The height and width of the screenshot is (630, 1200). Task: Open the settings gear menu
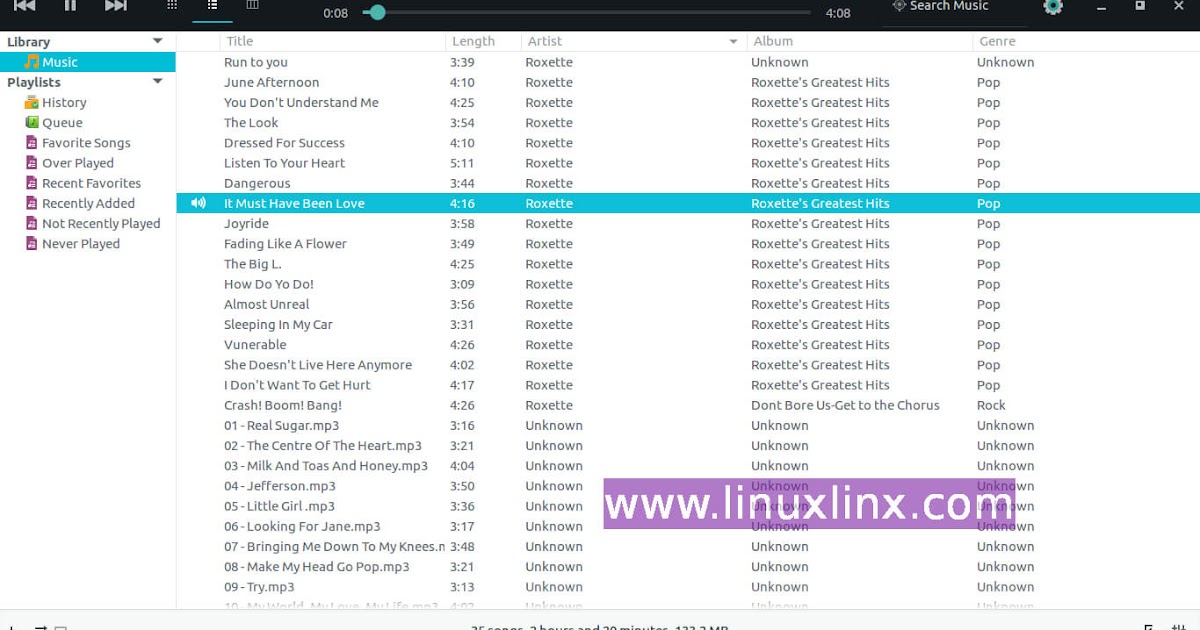click(1053, 6)
